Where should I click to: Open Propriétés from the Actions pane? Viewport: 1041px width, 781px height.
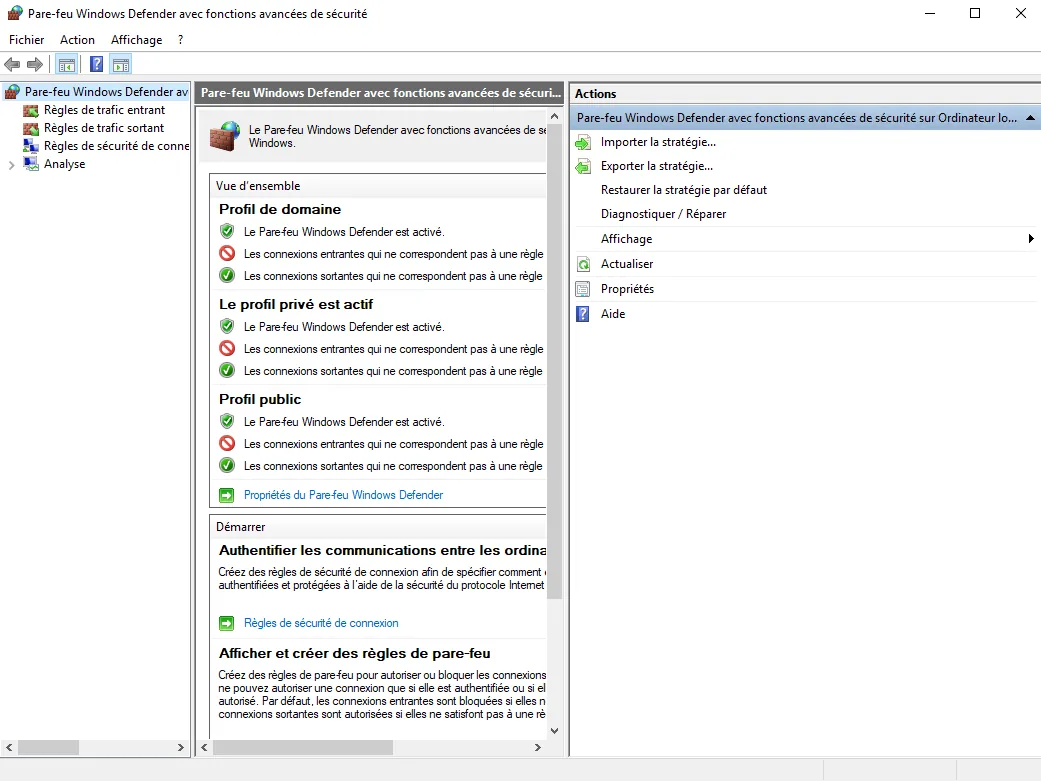coord(627,289)
